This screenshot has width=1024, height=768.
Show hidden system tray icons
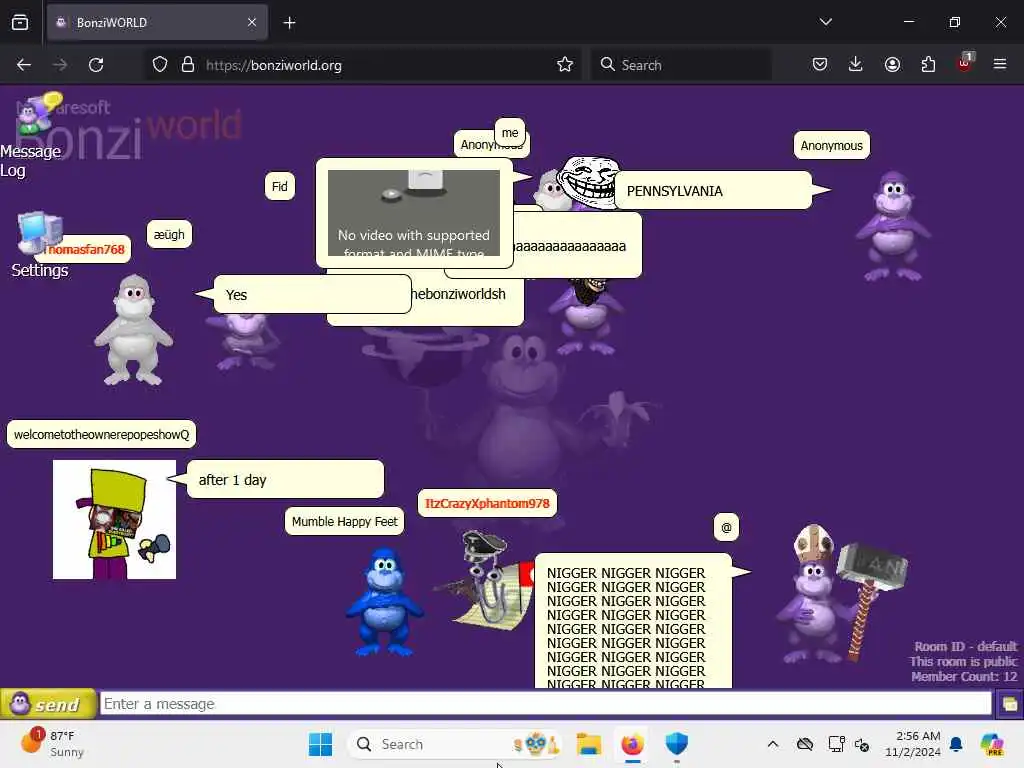[x=773, y=744]
